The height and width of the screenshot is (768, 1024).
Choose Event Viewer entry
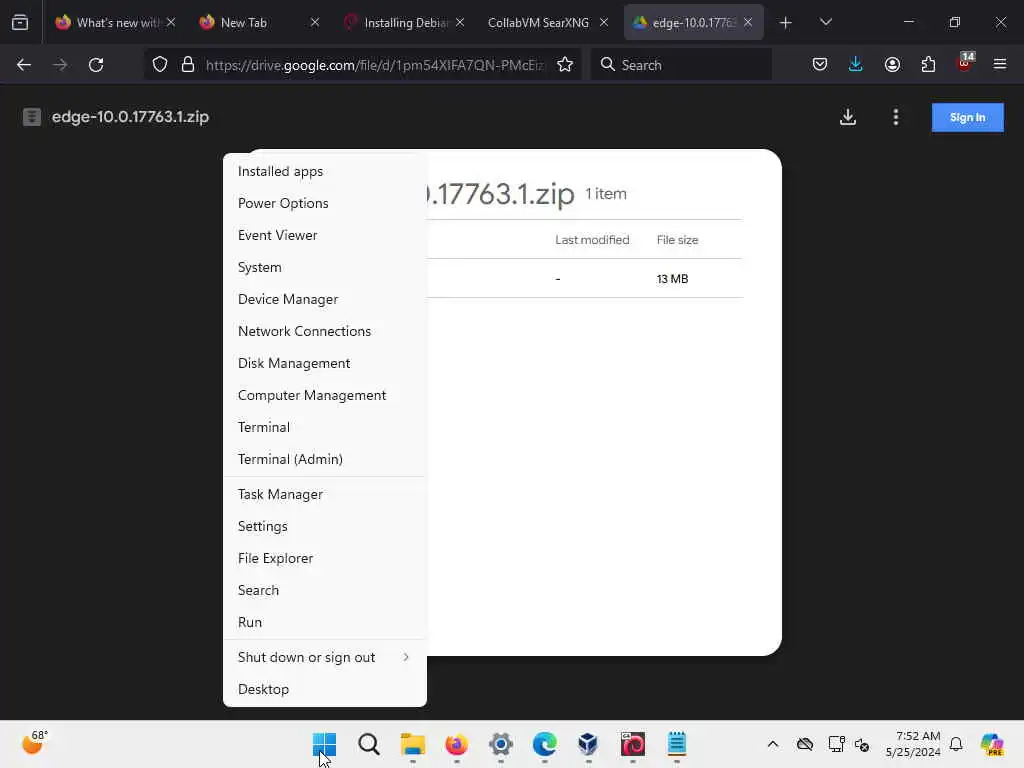[x=325, y=235]
